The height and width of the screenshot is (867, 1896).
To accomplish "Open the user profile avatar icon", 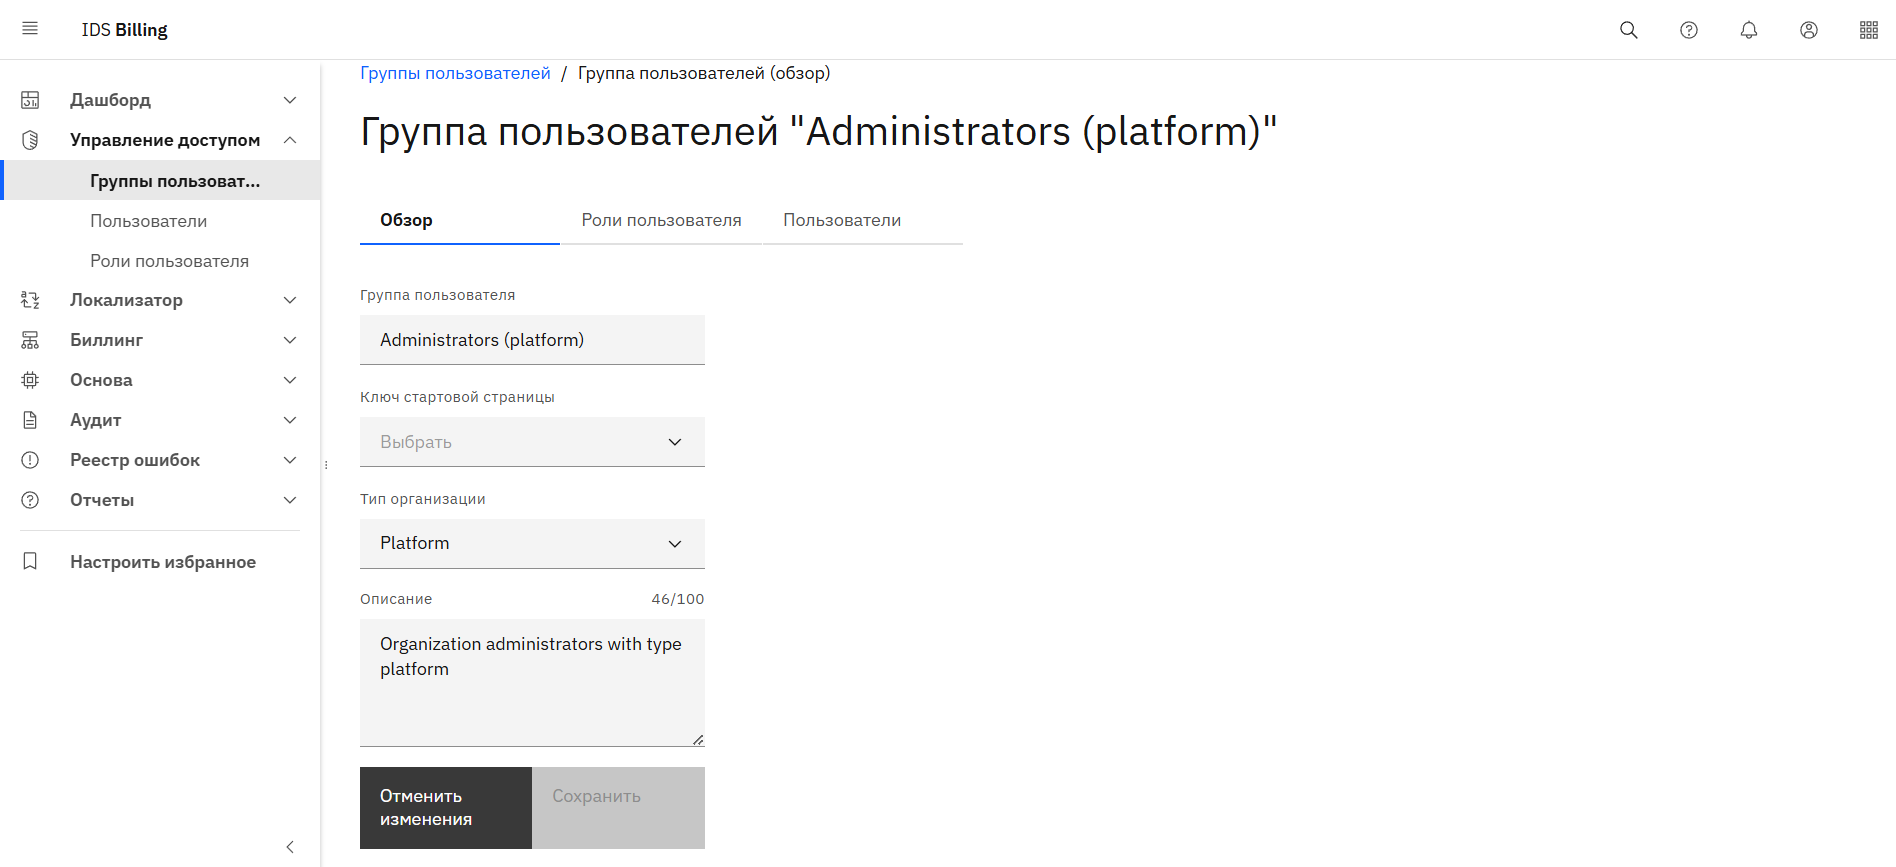I will pos(1809,30).
